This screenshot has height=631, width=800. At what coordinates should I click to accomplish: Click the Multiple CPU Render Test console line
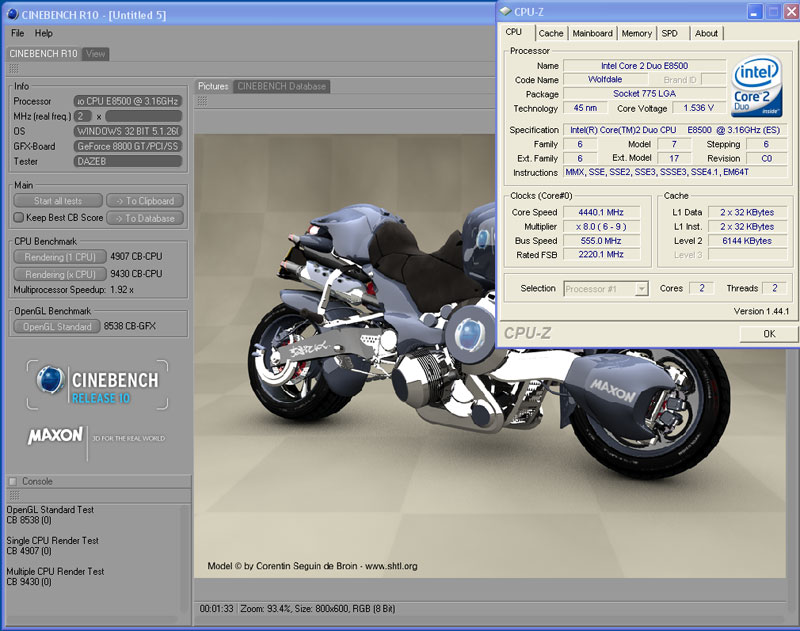(55, 571)
